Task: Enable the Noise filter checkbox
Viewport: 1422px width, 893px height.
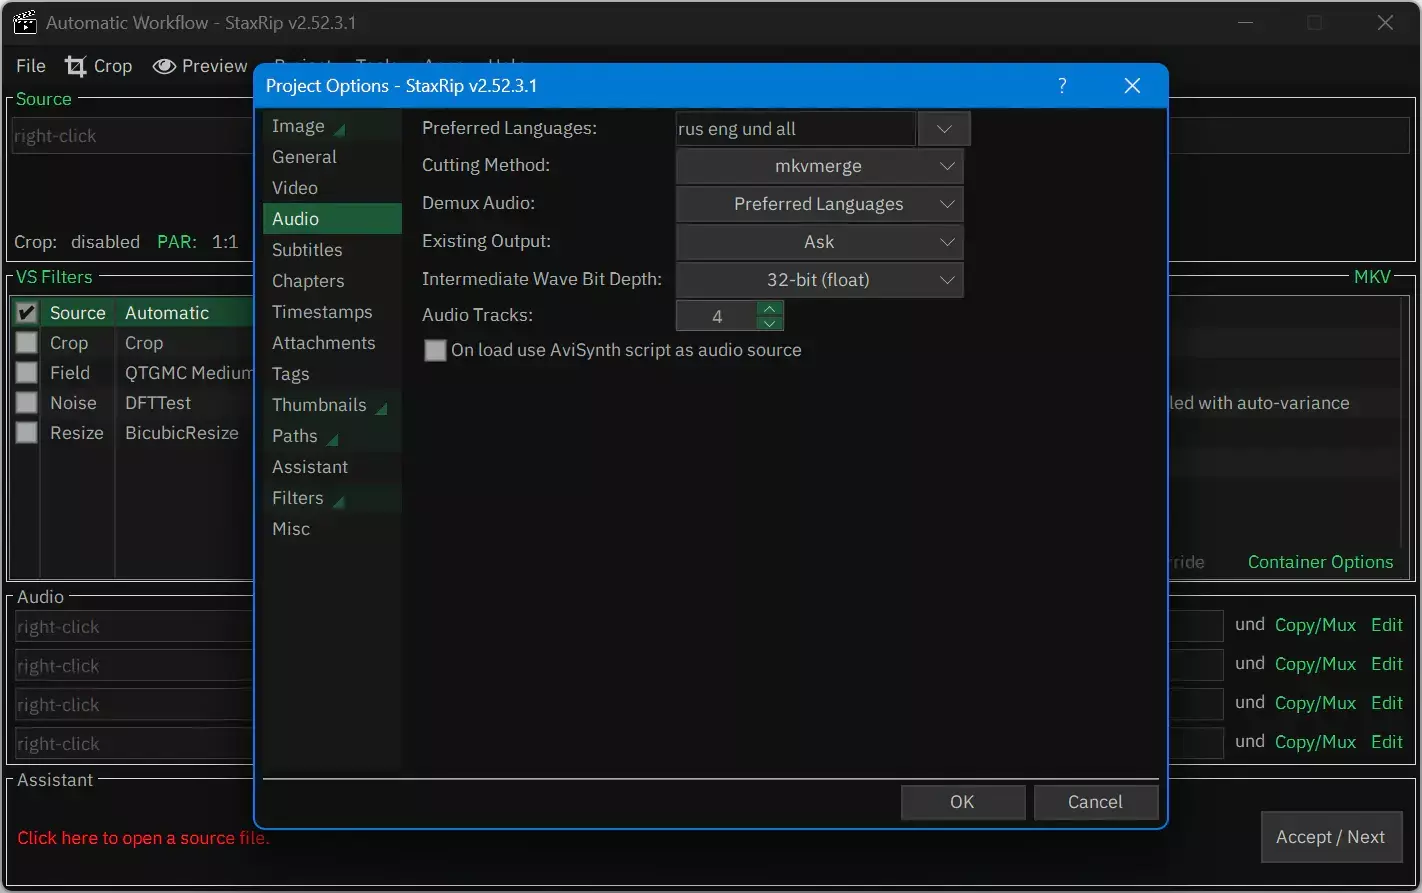Action: (x=27, y=403)
